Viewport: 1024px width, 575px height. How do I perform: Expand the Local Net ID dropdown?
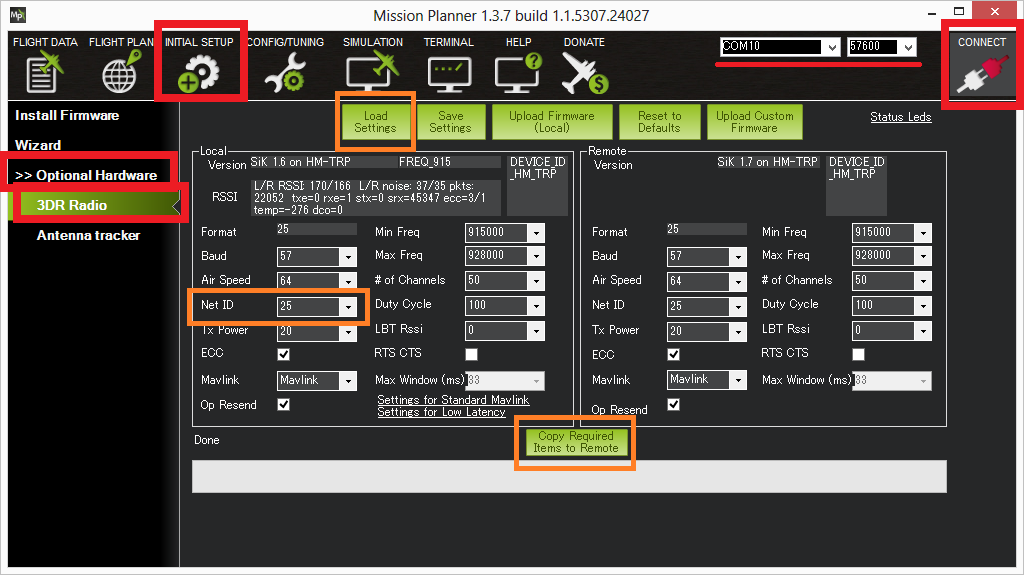click(x=348, y=307)
